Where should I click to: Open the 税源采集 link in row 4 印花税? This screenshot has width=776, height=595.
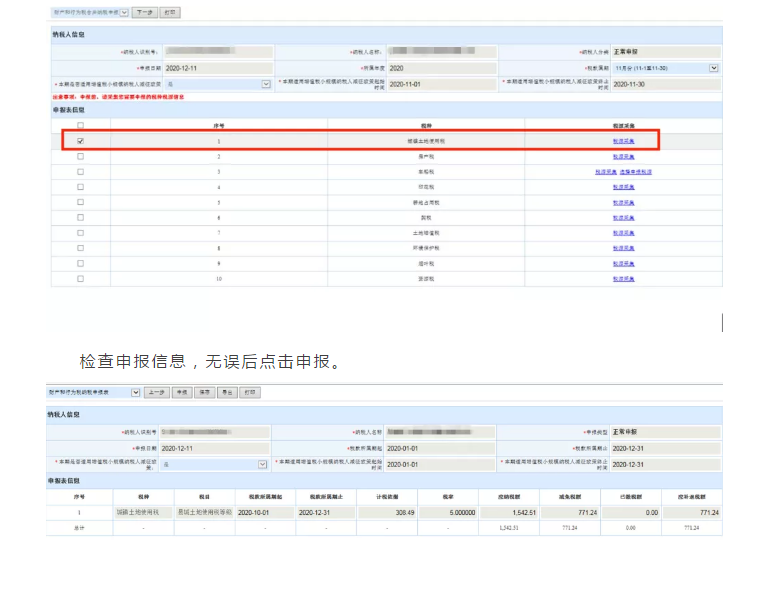(x=624, y=187)
